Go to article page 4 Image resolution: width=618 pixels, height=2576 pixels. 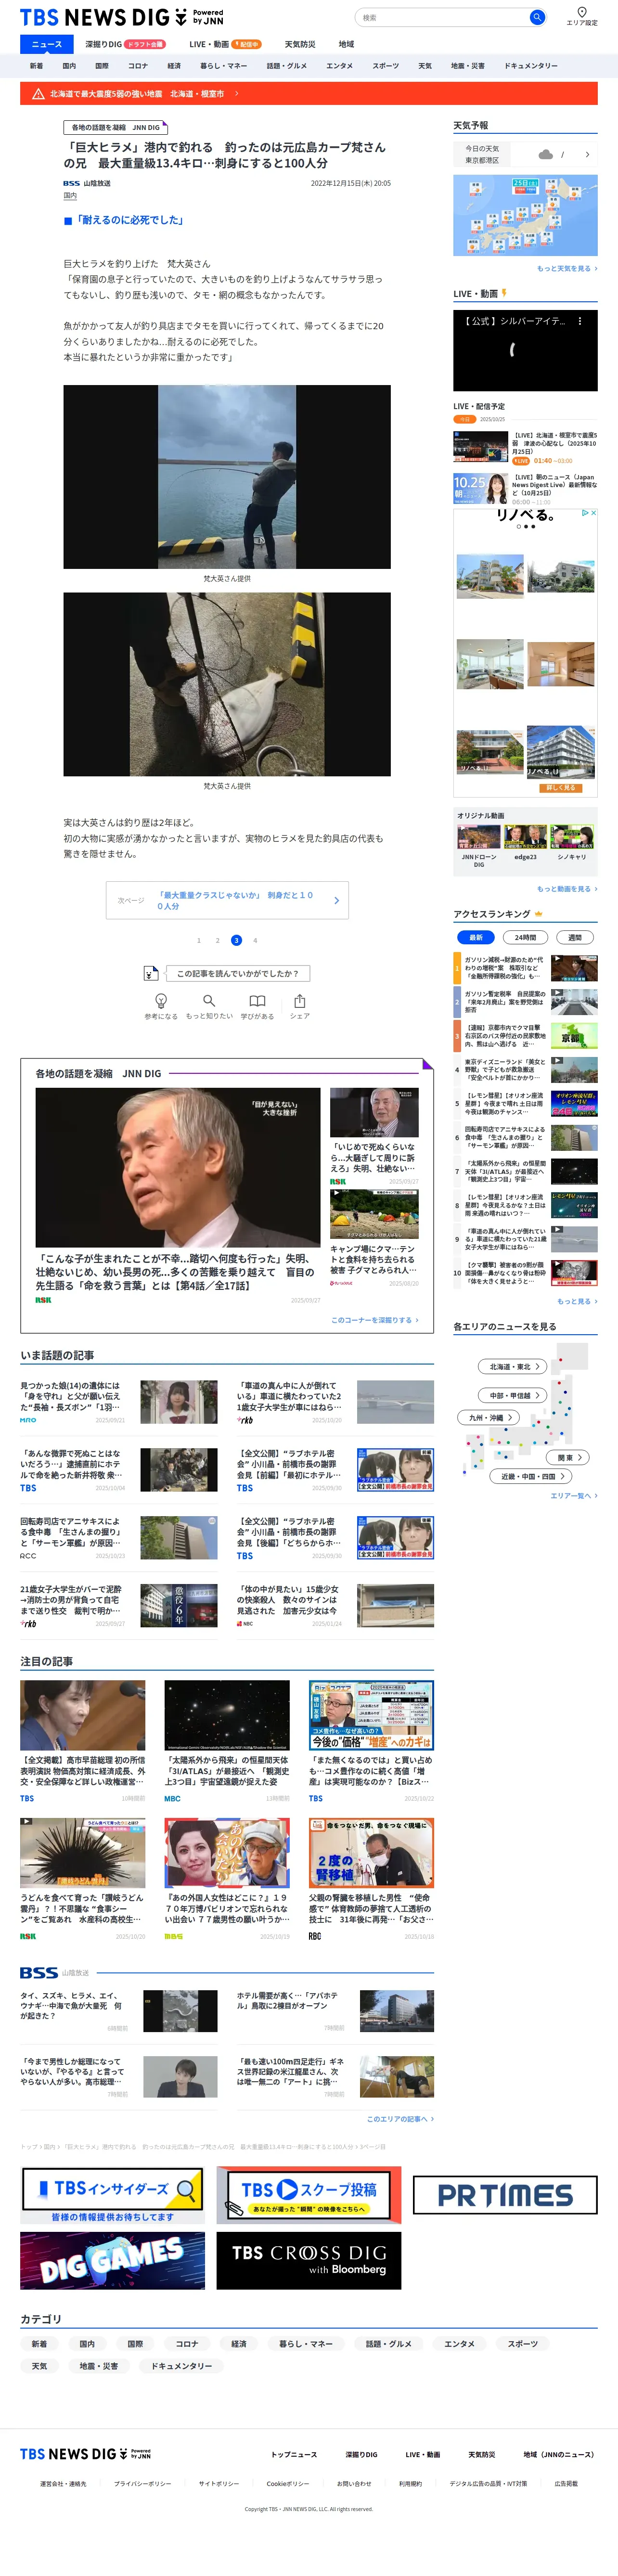255,940
